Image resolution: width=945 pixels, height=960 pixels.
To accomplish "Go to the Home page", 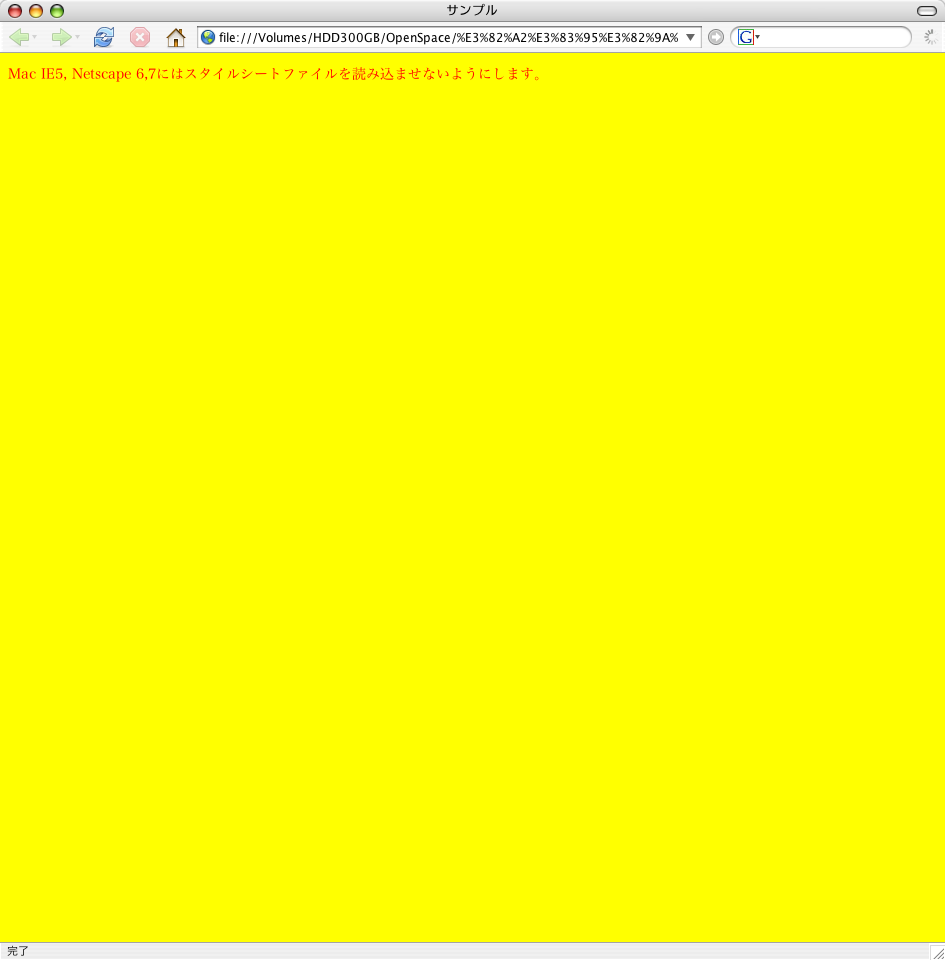I will click(x=176, y=38).
